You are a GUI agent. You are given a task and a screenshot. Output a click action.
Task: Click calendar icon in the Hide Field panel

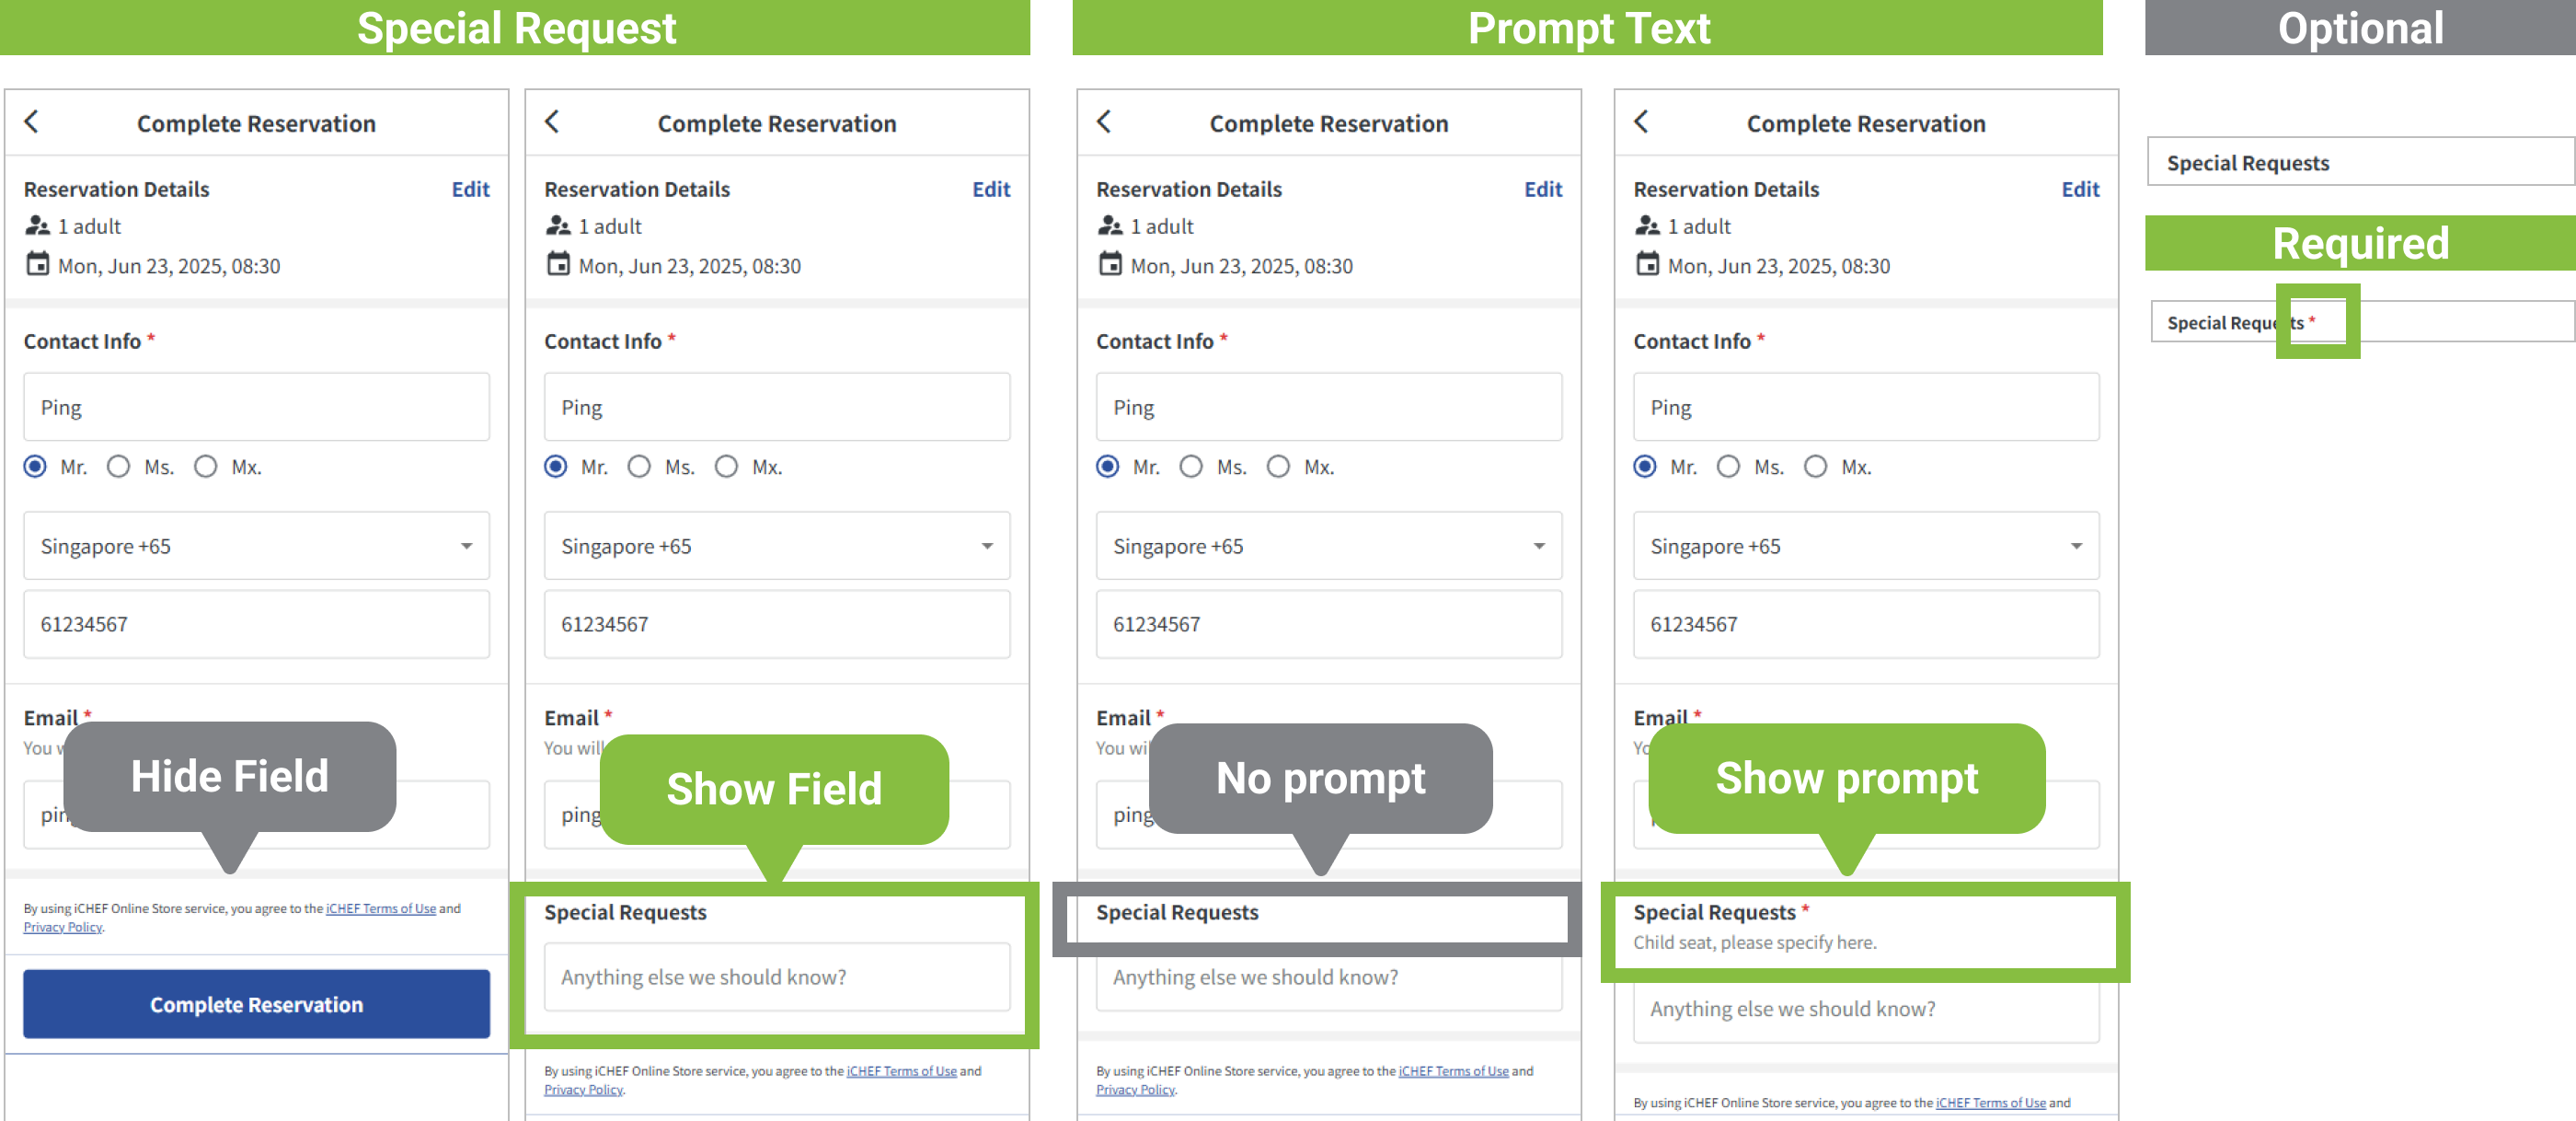coord(37,265)
